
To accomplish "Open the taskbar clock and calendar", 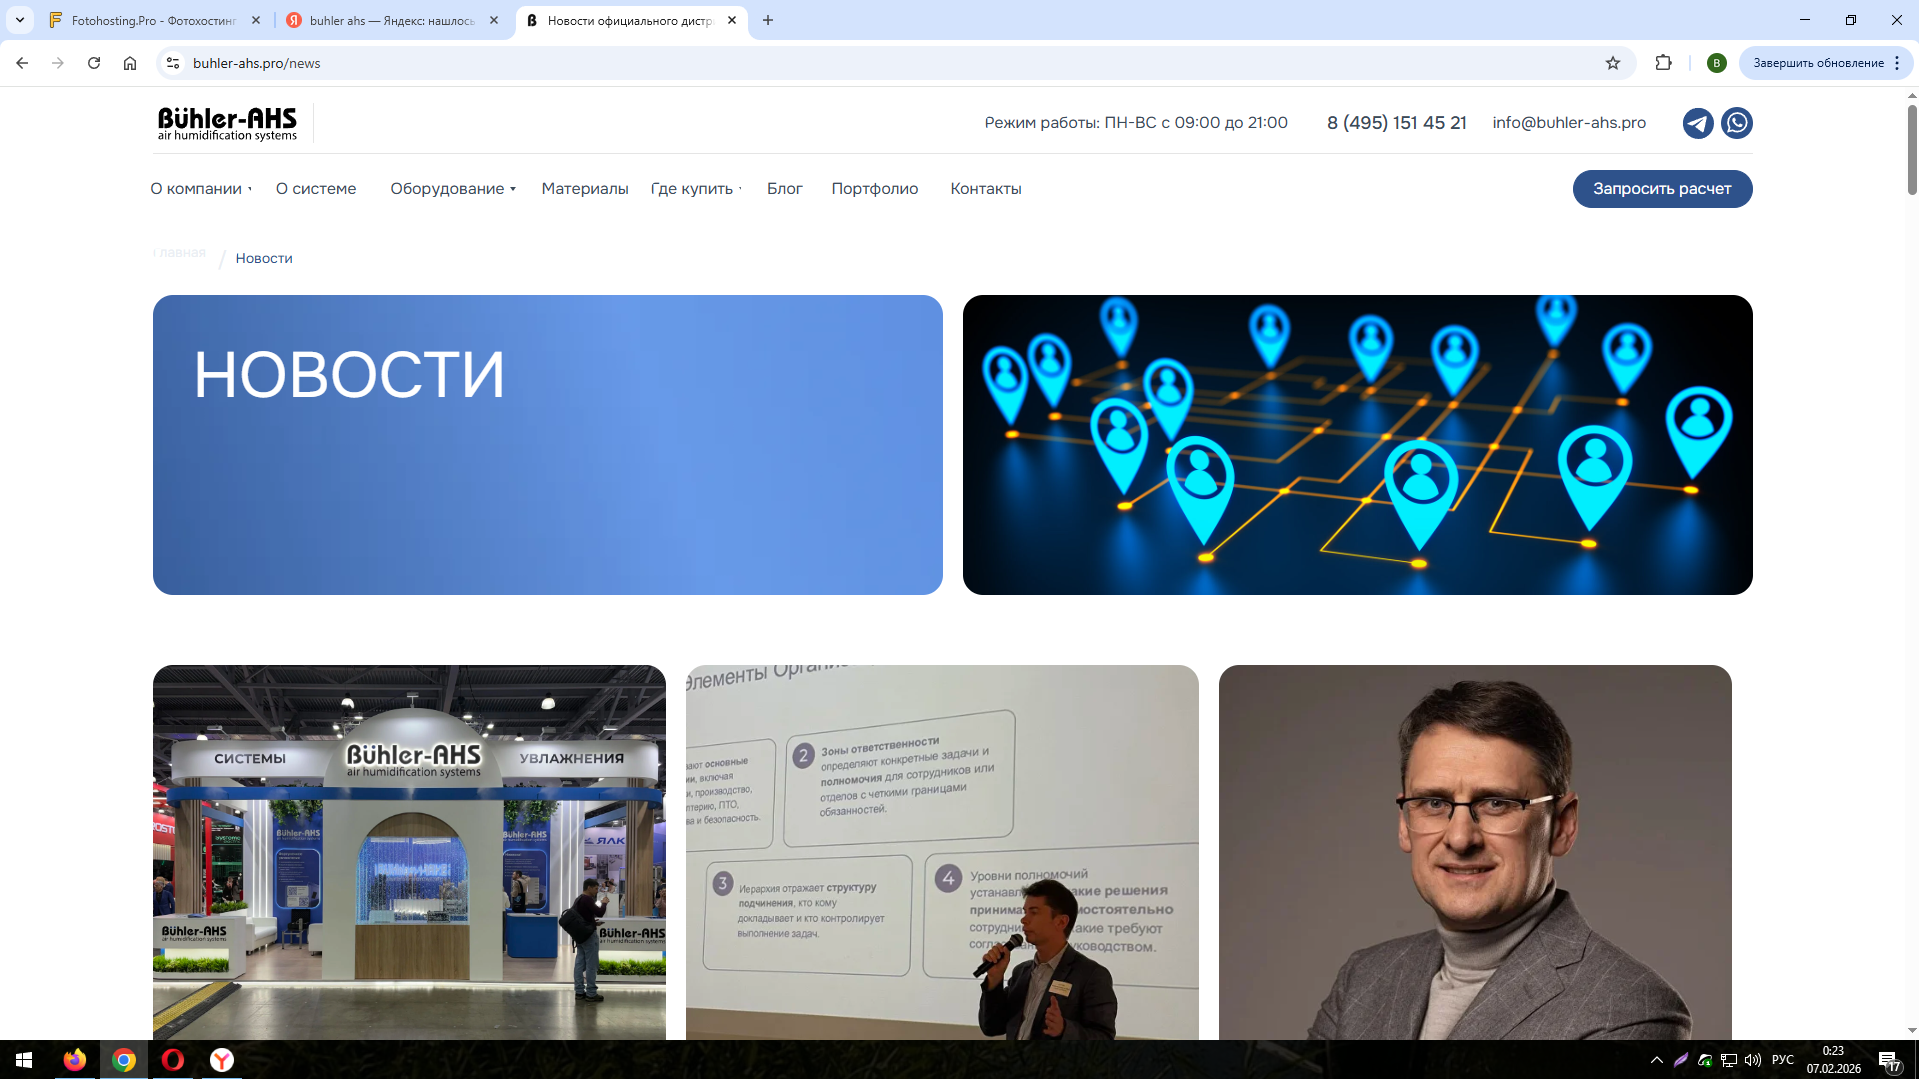I will click(1834, 1060).
